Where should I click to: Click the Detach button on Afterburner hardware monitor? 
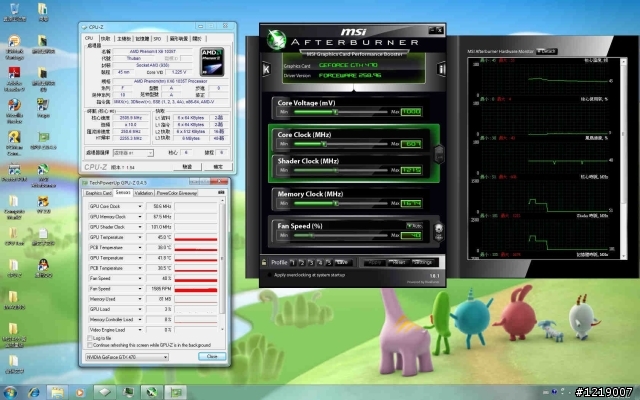(546, 51)
